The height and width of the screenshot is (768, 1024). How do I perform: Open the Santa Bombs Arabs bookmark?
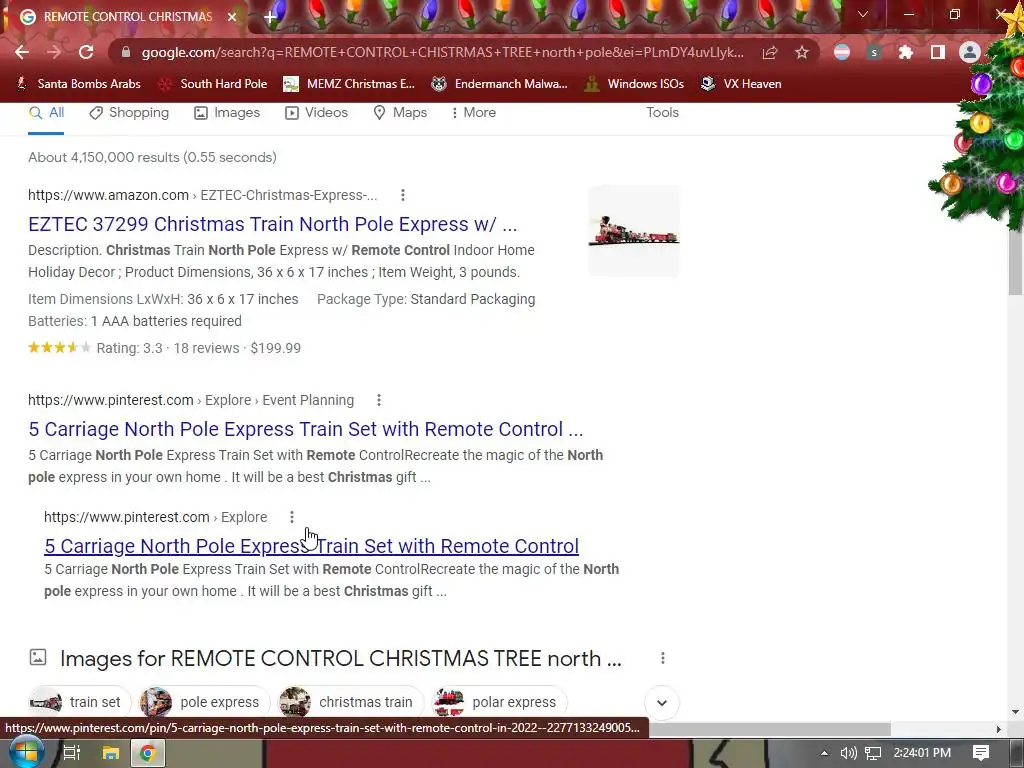point(79,84)
